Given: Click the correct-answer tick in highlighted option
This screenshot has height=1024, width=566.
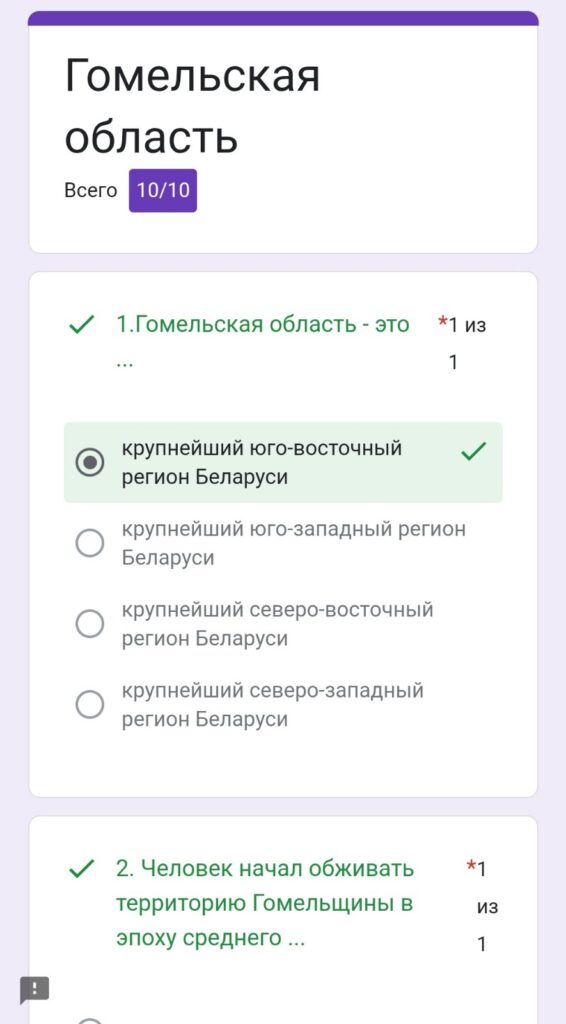Looking at the screenshot, I should tap(473, 451).
